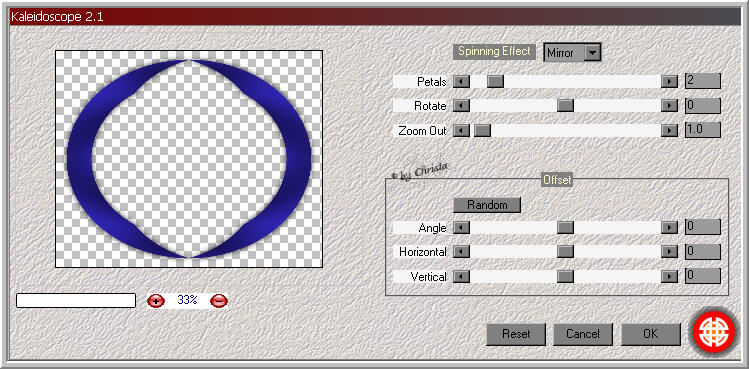The height and width of the screenshot is (369, 749).
Task: Click the Random offset button
Action: (487, 205)
